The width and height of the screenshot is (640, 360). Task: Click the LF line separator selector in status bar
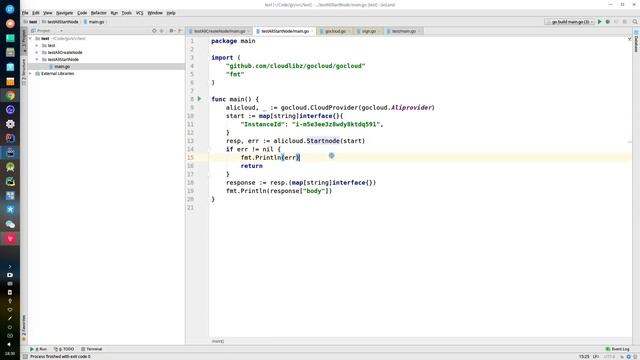(596, 357)
